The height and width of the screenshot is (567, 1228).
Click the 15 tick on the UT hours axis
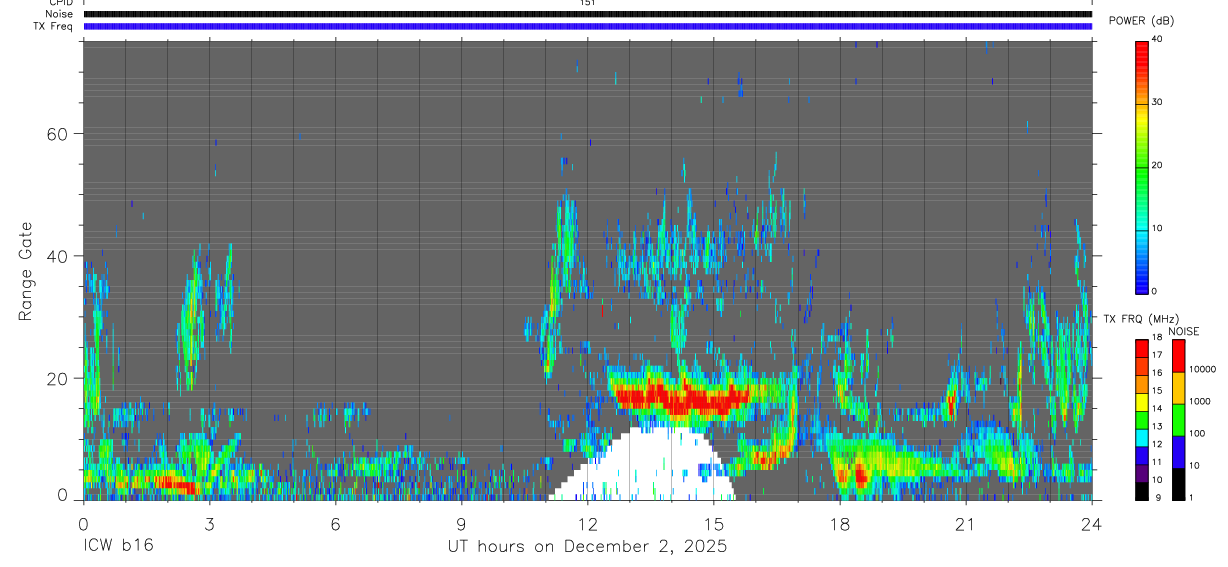coord(714,523)
